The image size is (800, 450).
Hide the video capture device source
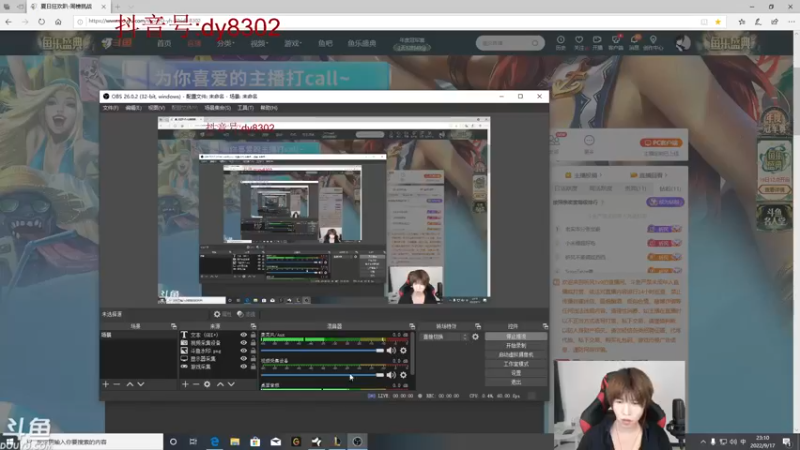pos(243,343)
